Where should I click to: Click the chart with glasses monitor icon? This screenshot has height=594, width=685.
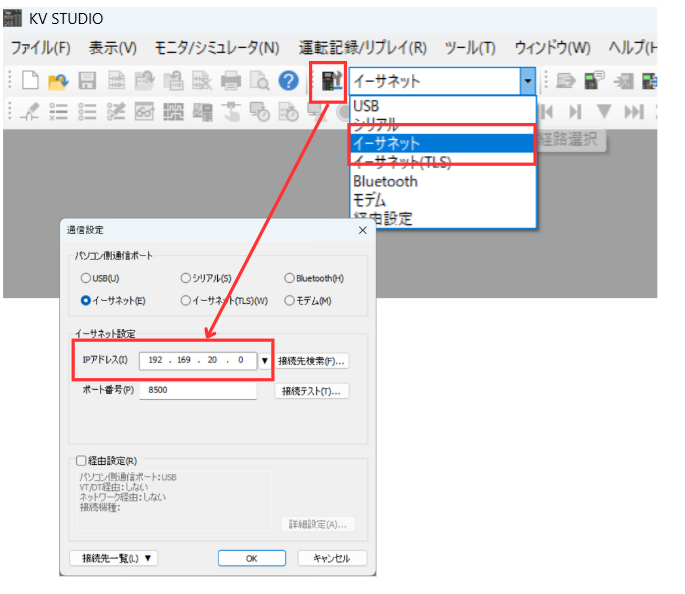pyautogui.click(x=145, y=112)
